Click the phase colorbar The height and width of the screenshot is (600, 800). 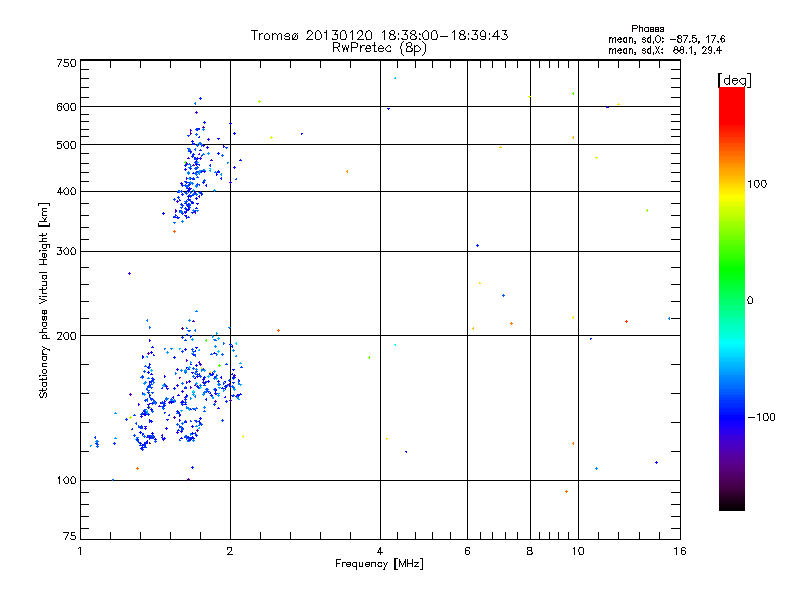coord(732,299)
